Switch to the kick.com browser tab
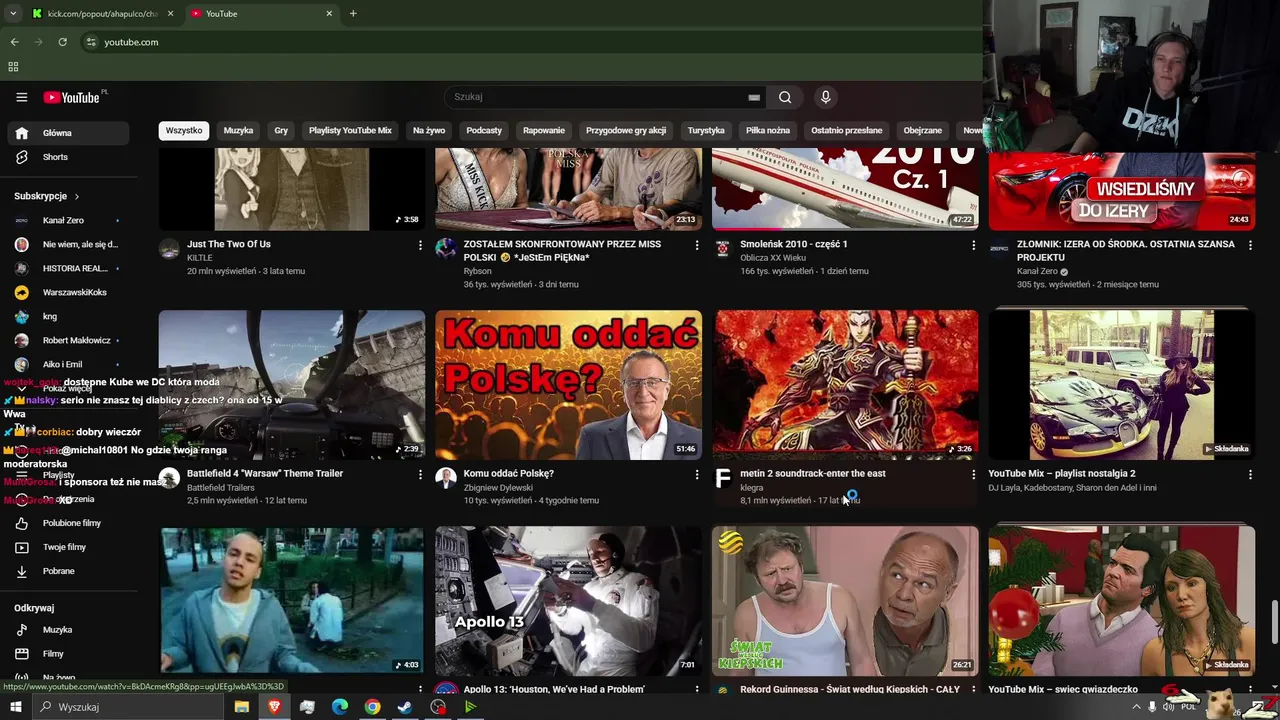 [x=102, y=13]
